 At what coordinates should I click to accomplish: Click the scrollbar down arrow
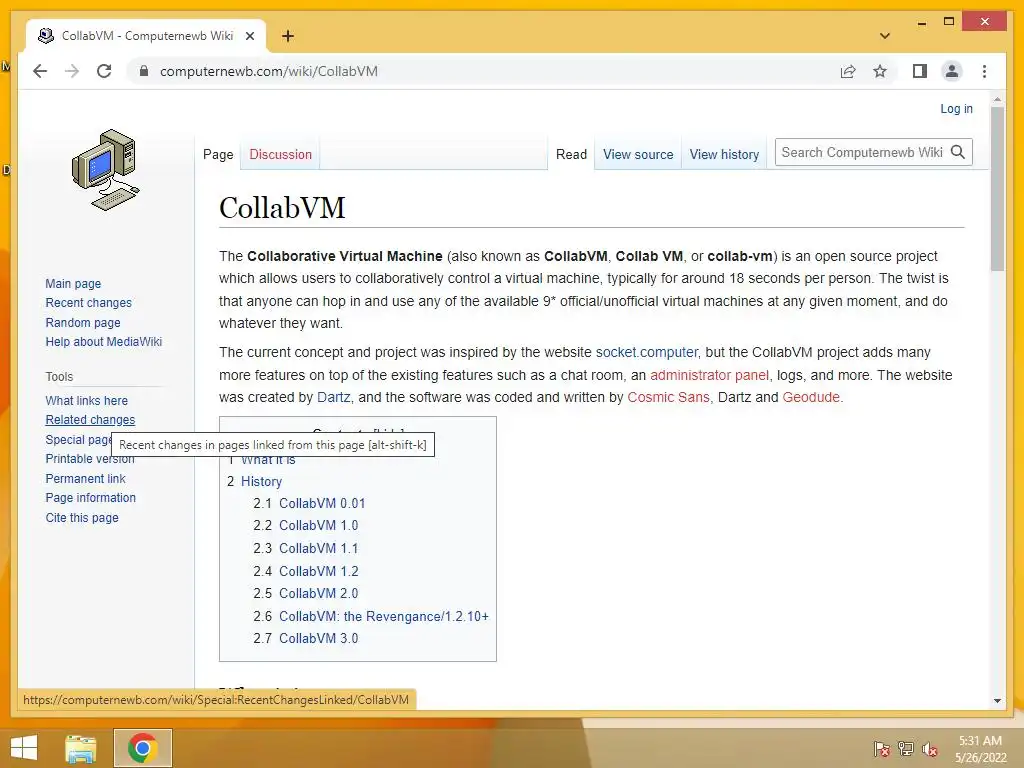997,701
